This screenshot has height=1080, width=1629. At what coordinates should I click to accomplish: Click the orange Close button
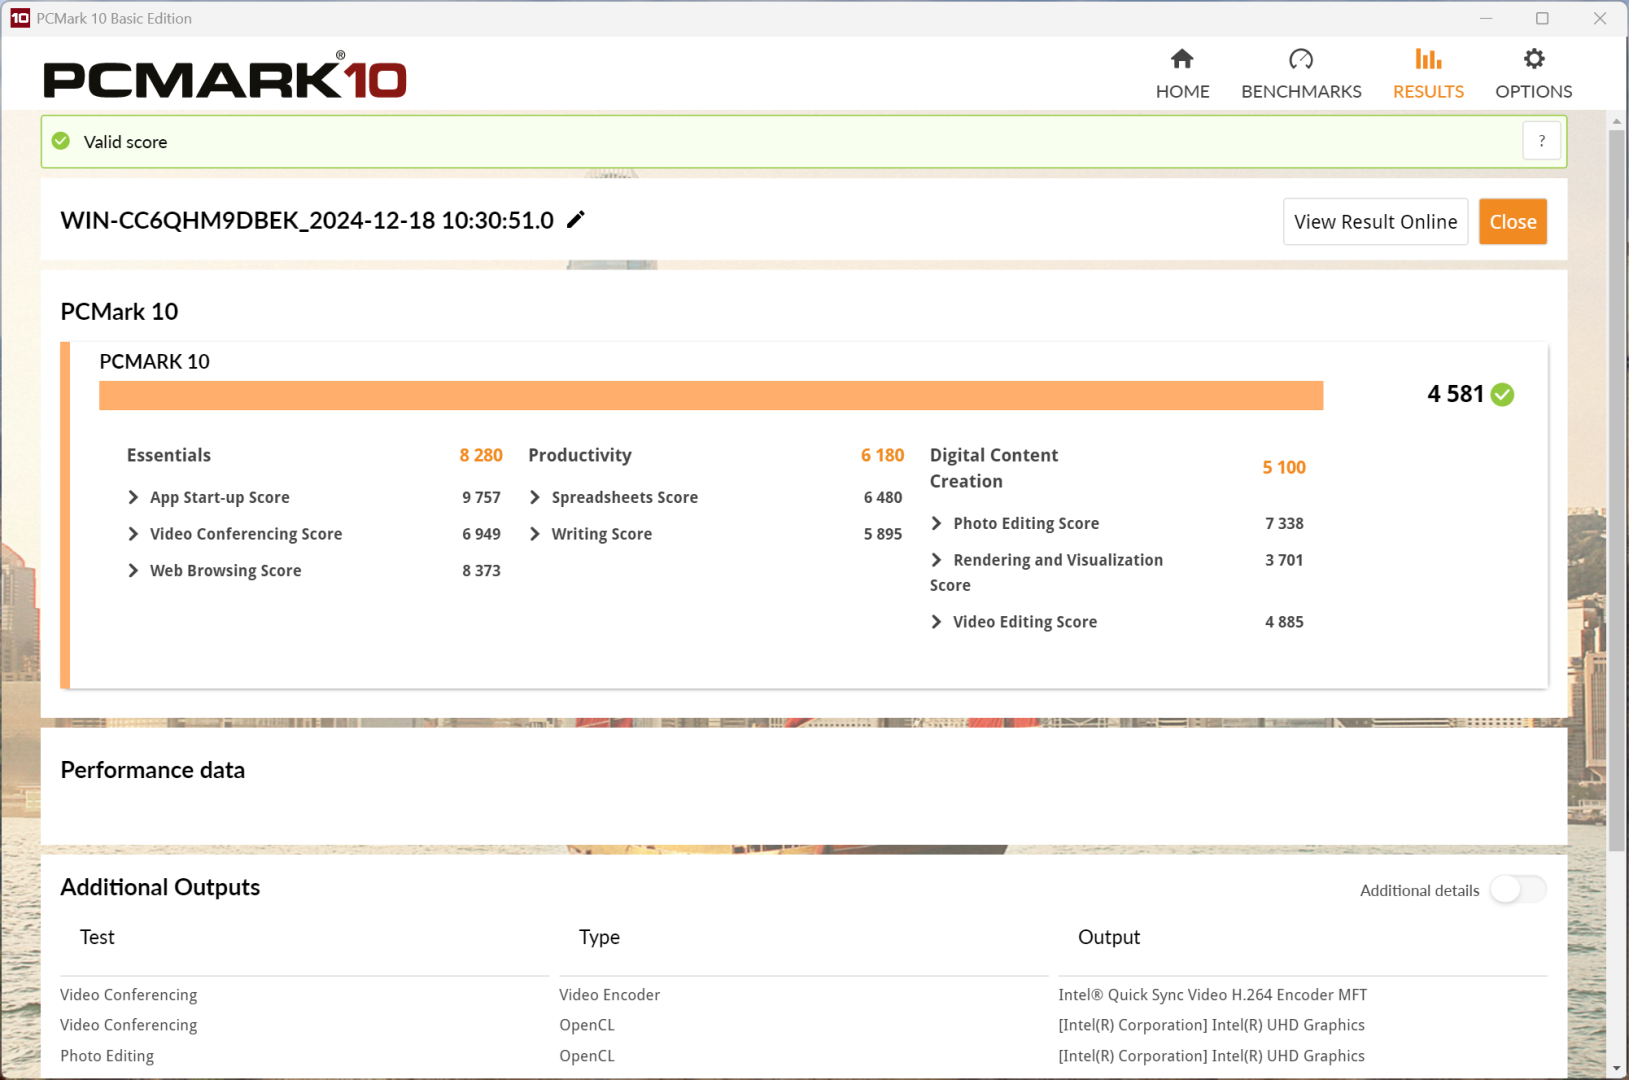coord(1513,222)
